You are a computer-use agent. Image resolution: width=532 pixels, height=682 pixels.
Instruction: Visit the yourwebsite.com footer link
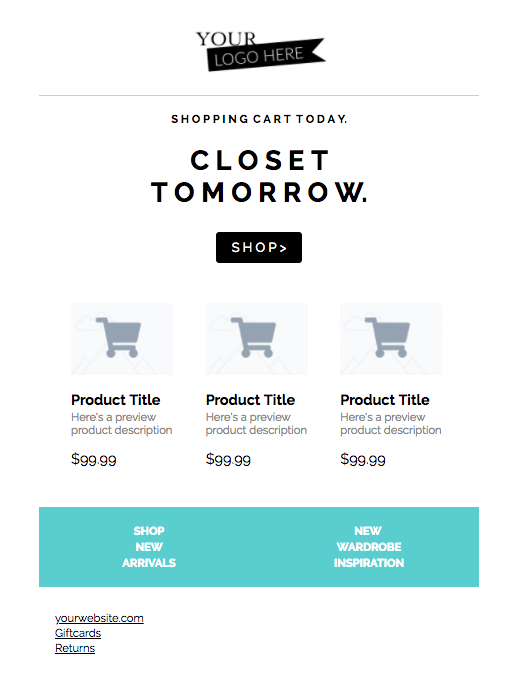click(99, 618)
